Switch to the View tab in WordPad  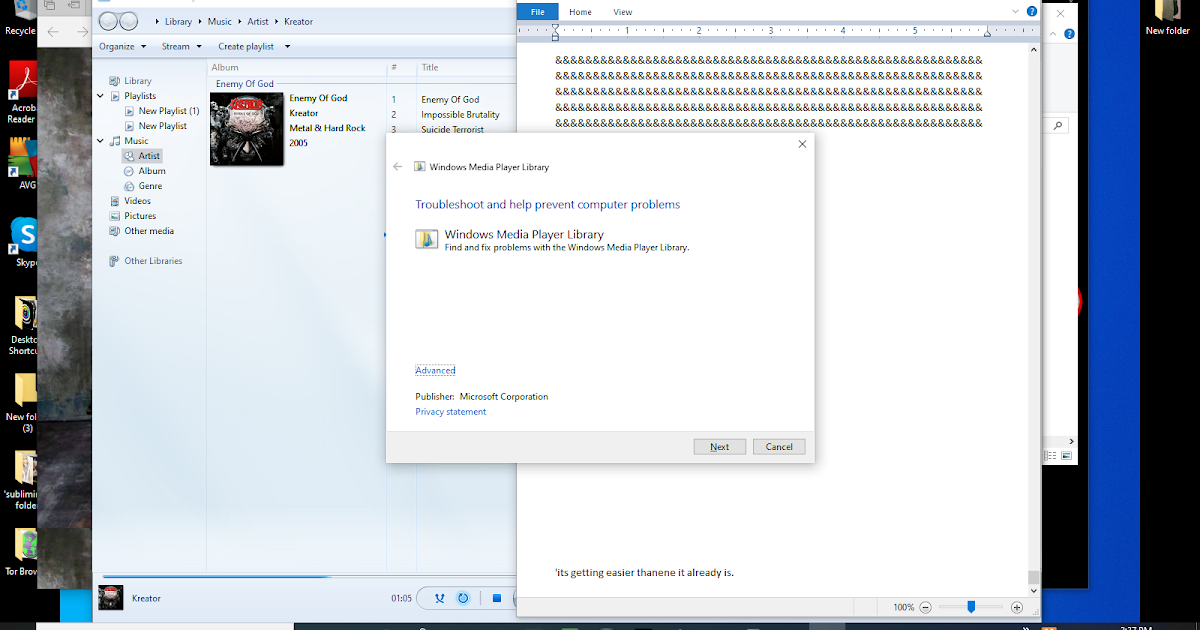(x=623, y=12)
